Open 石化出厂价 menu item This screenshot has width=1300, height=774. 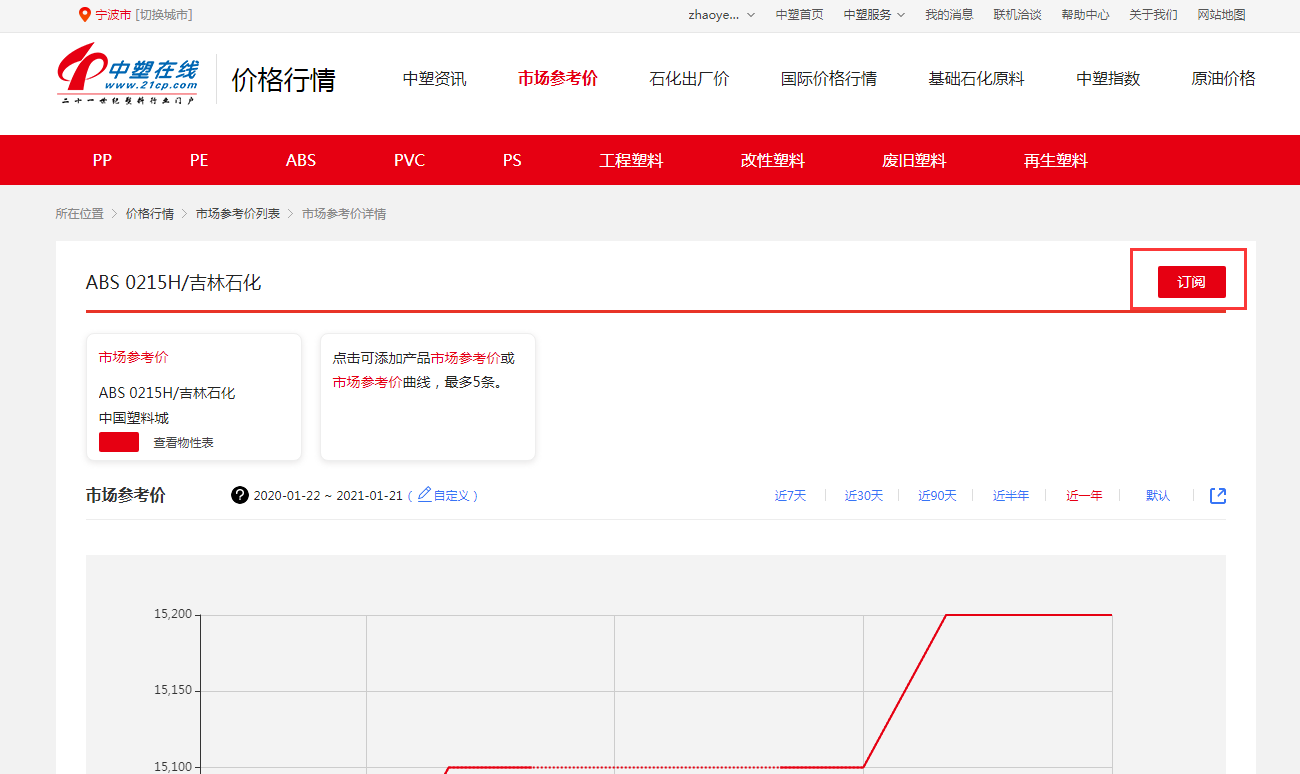690,78
